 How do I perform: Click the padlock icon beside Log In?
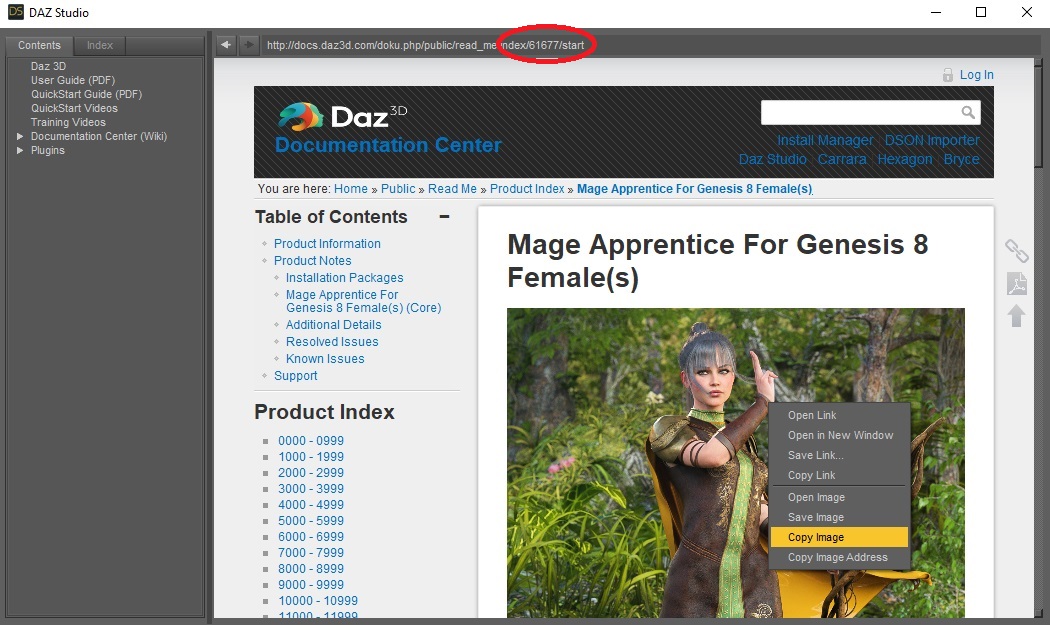pos(947,74)
